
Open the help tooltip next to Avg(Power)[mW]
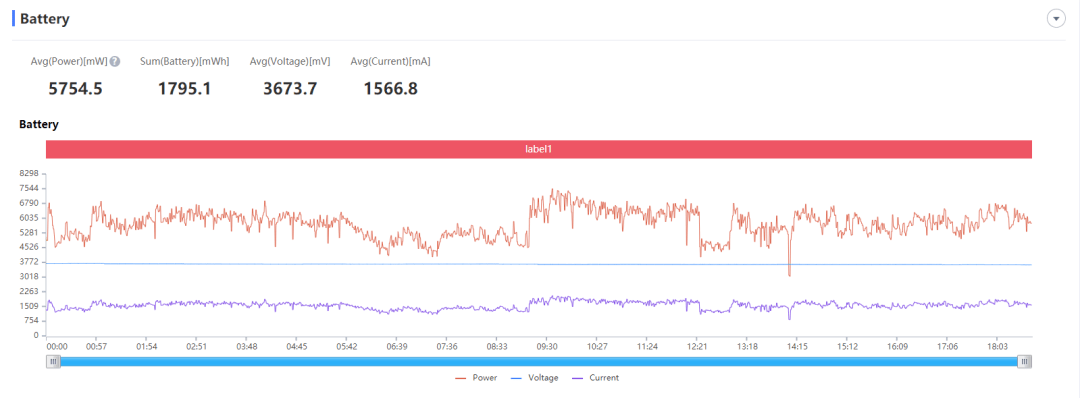[115, 61]
